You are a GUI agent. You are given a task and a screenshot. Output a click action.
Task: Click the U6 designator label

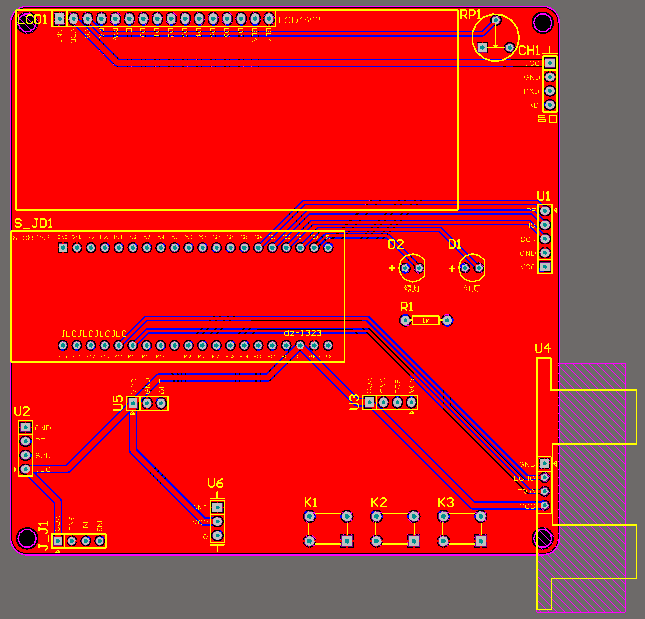(215, 483)
